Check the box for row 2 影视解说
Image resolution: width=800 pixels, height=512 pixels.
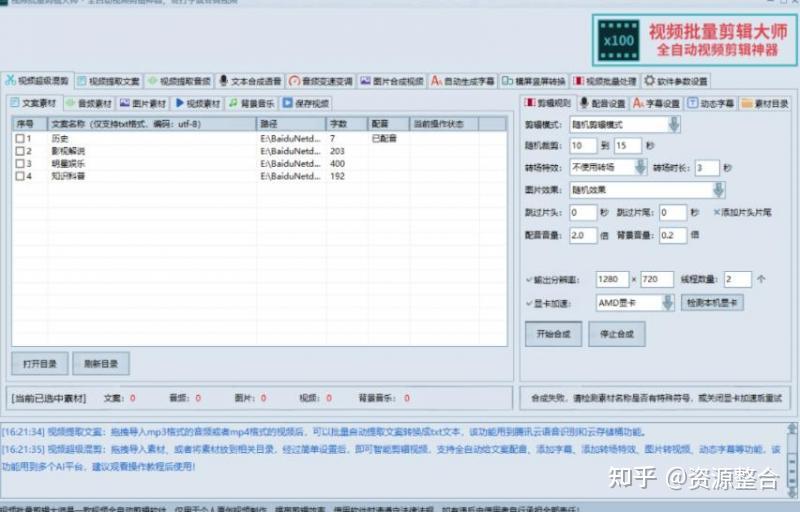pos(20,151)
